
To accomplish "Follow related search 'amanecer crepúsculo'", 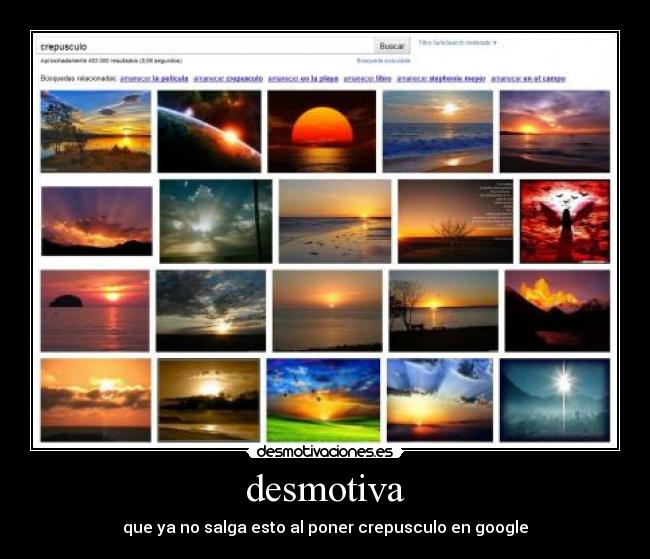I will tap(228, 79).
